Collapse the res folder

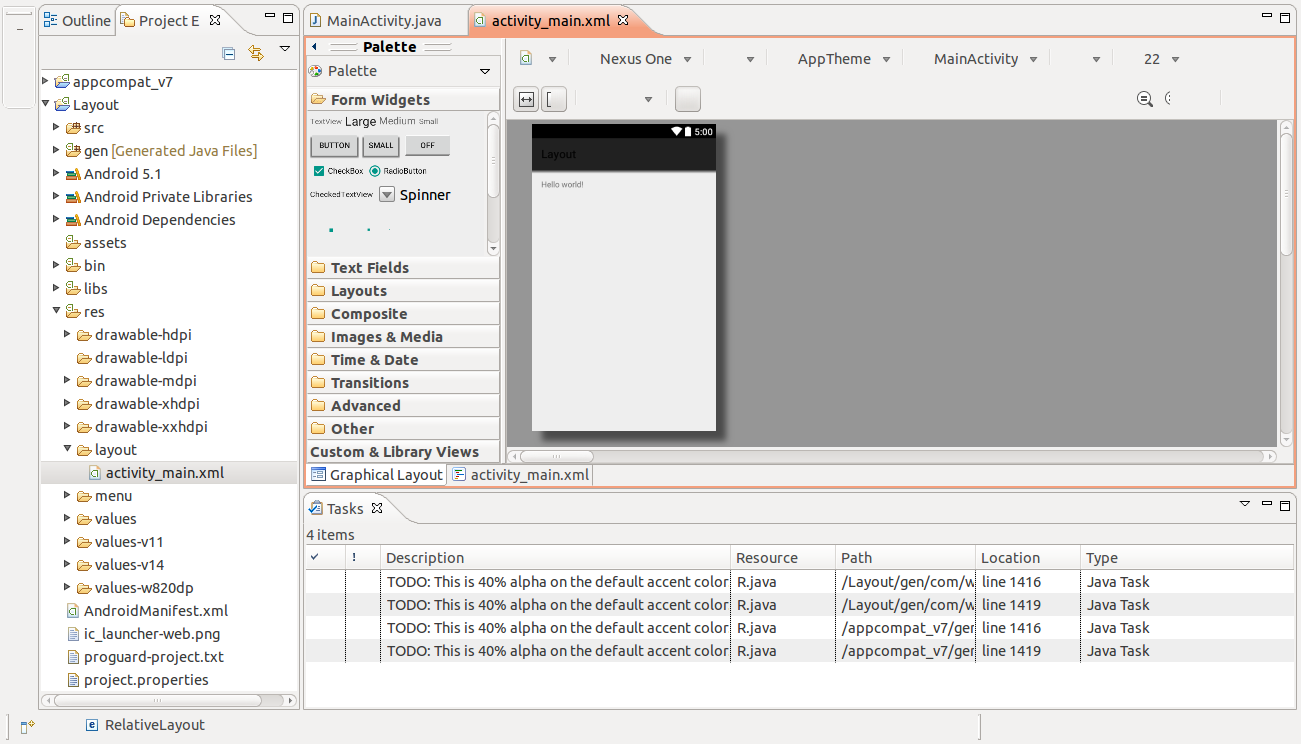coord(57,312)
